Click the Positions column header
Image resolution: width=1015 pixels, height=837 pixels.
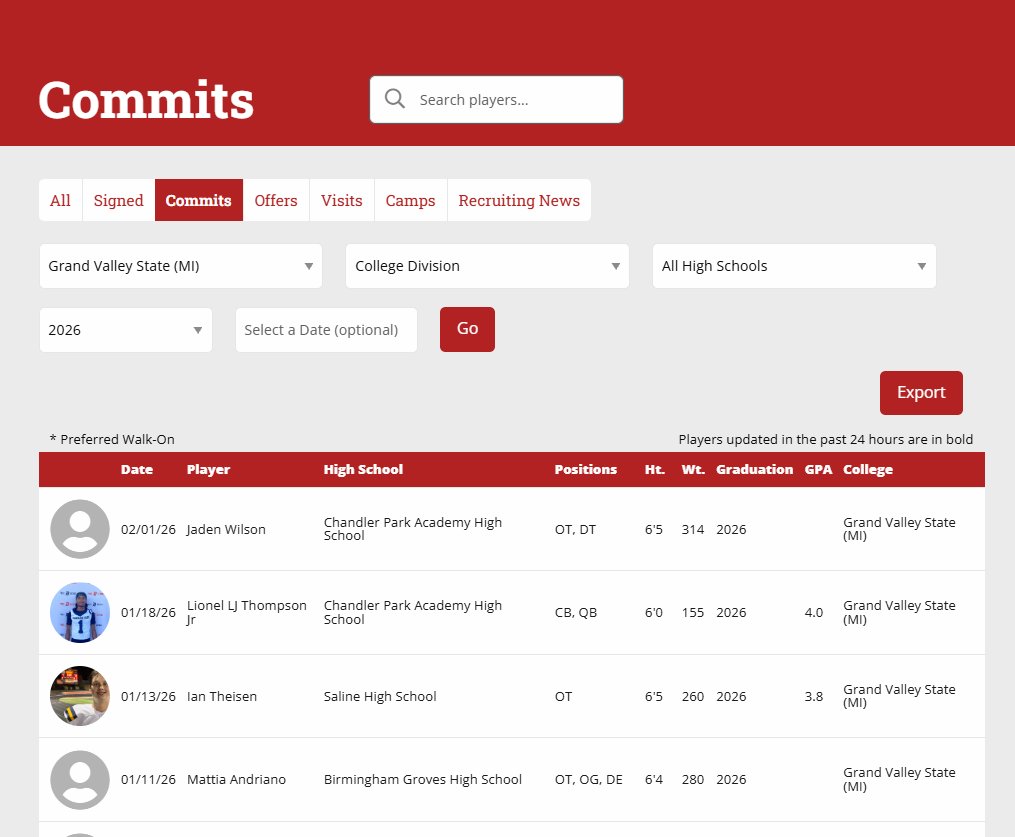pos(586,469)
